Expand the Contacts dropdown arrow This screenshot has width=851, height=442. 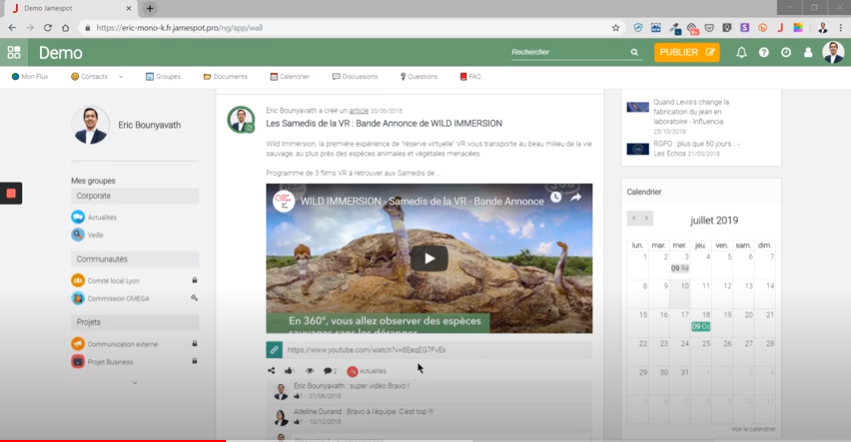(121, 77)
